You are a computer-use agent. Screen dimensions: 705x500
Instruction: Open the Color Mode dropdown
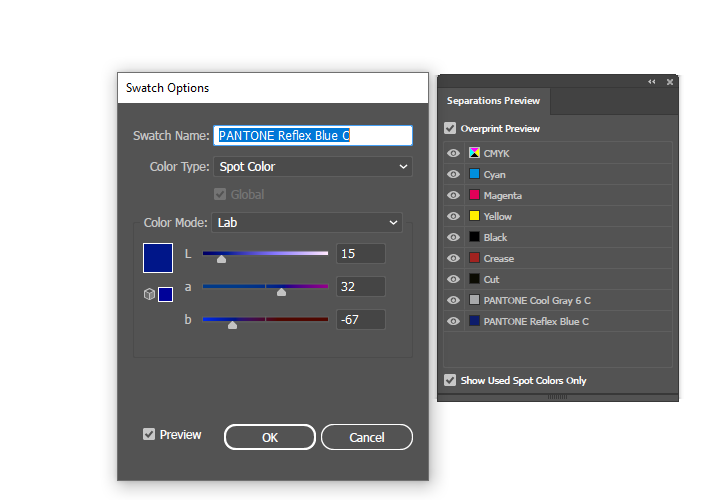coord(307,222)
